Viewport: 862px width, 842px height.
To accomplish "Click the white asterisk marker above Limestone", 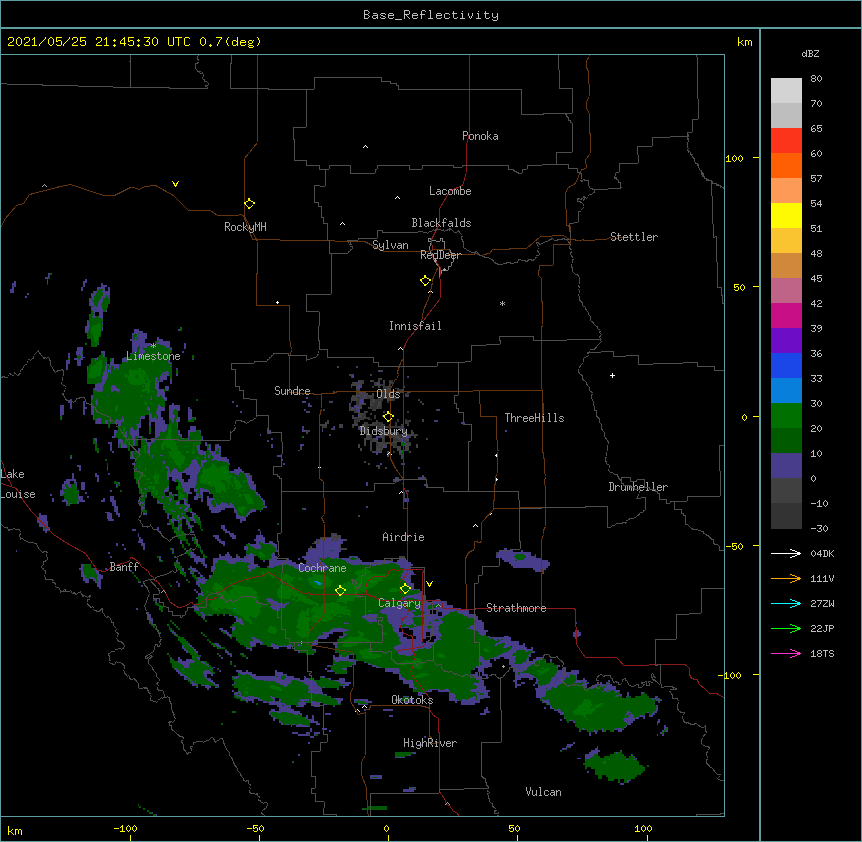I will pyautogui.click(x=153, y=346).
